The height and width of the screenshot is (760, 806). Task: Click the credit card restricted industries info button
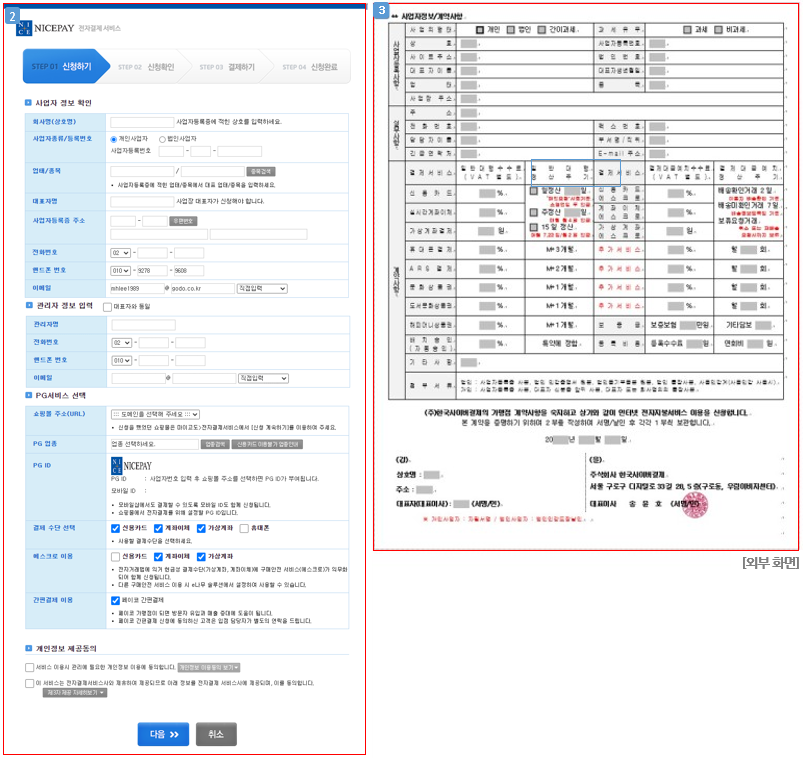(x=267, y=444)
